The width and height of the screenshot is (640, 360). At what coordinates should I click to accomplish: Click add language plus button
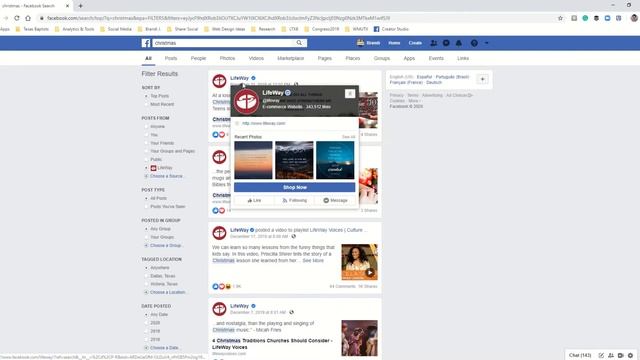[482, 79]
